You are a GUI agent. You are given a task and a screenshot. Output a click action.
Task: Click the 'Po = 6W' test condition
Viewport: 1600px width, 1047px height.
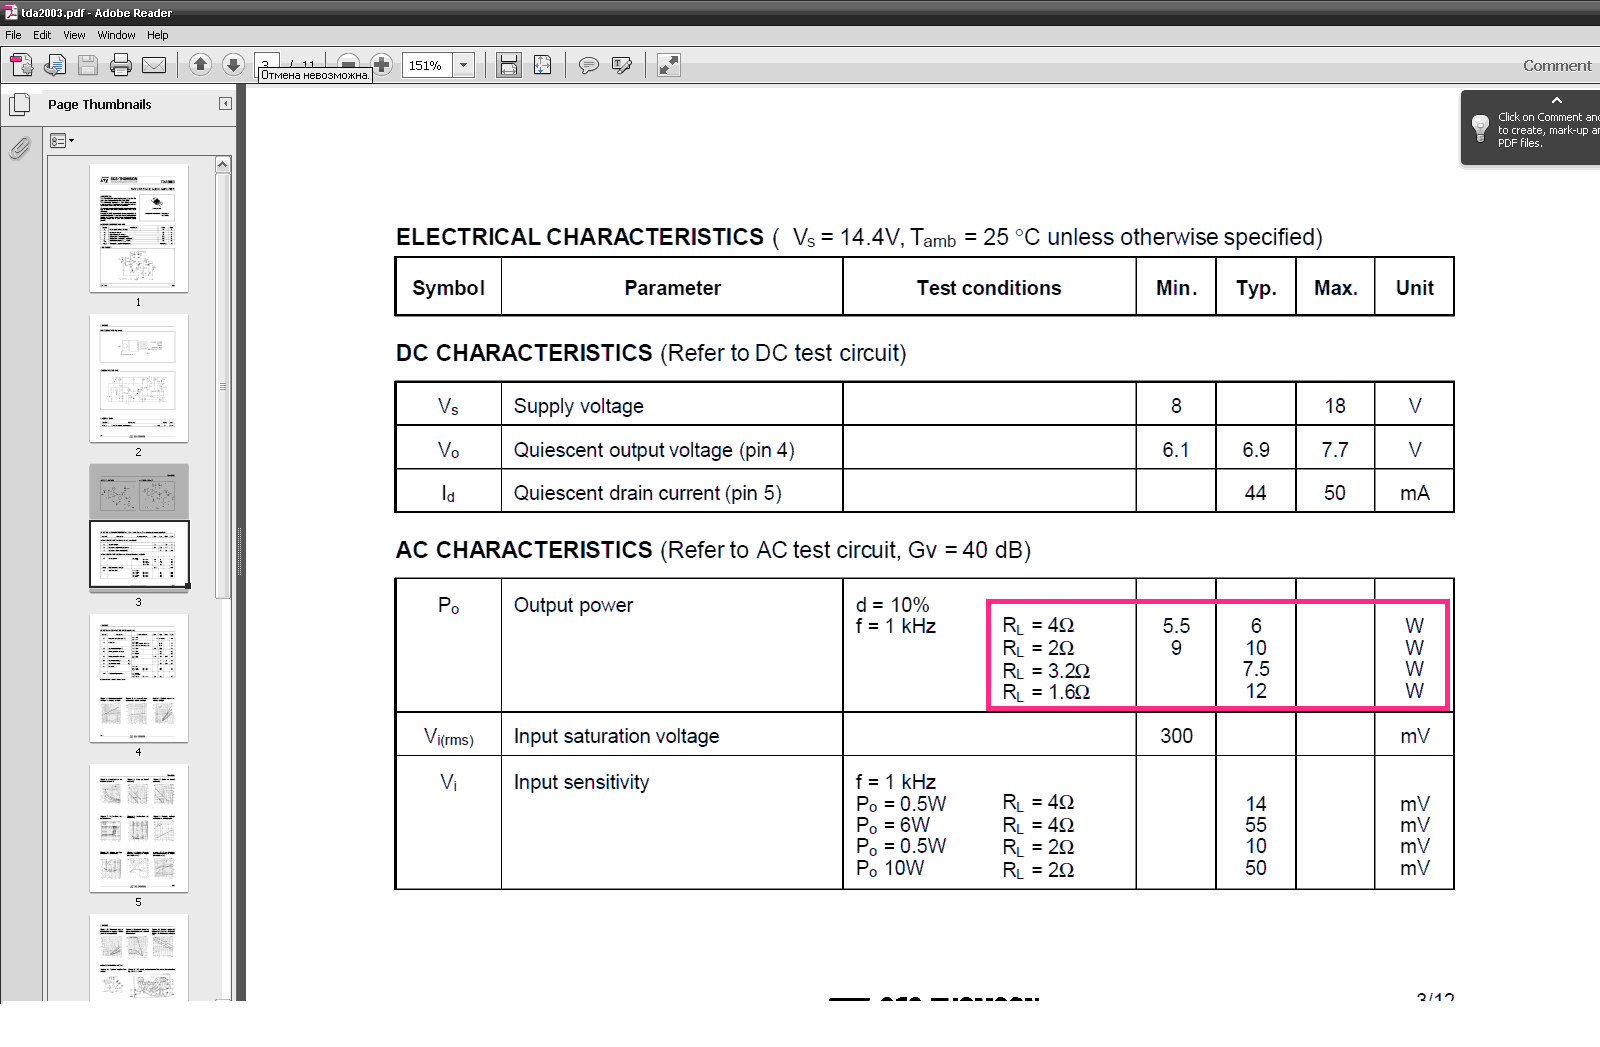[893, 825]
